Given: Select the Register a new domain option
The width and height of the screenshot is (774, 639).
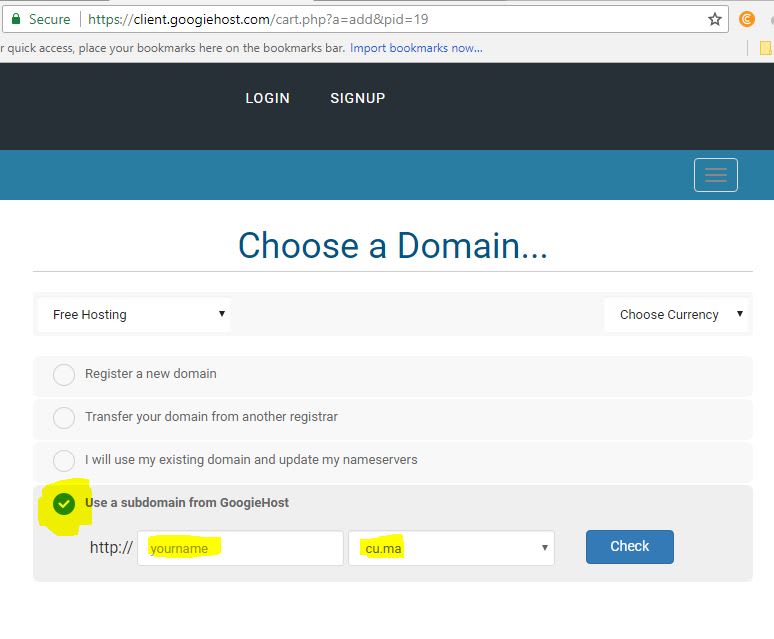Looking at the screenshot, I should coord(64,375).
